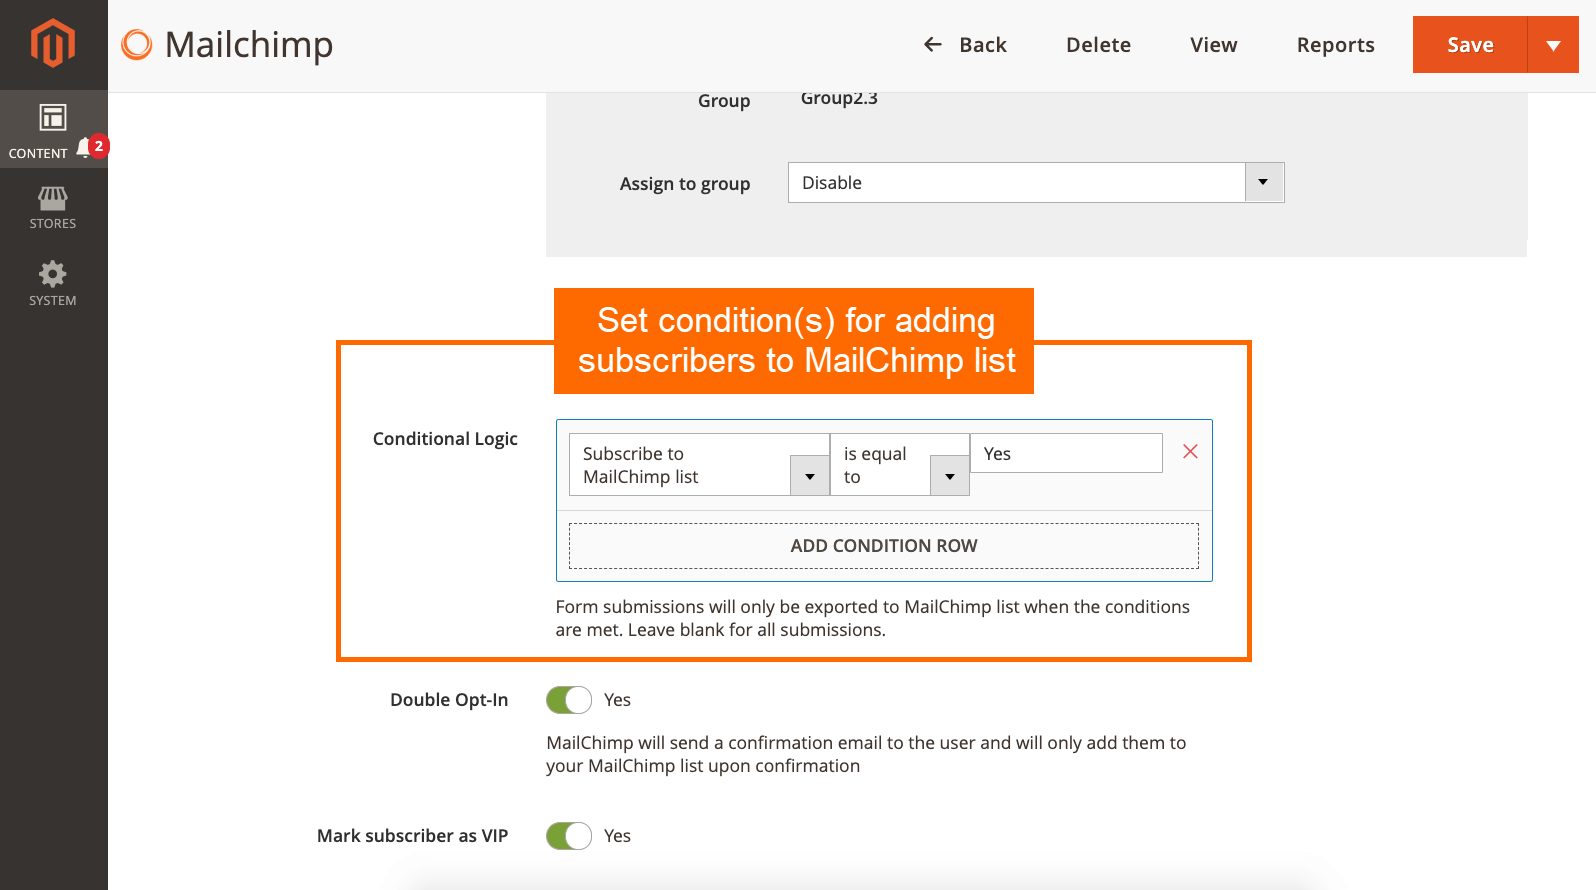
Task: Open the Content sidebar menu
Action: coord(53,129)
